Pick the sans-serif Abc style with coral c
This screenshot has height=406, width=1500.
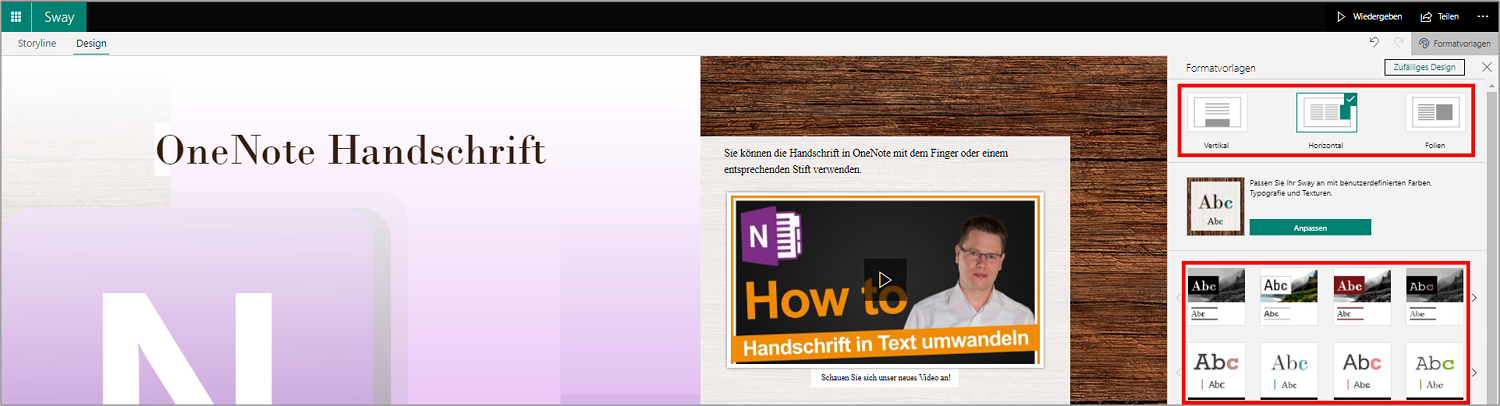coord(1362,371)
